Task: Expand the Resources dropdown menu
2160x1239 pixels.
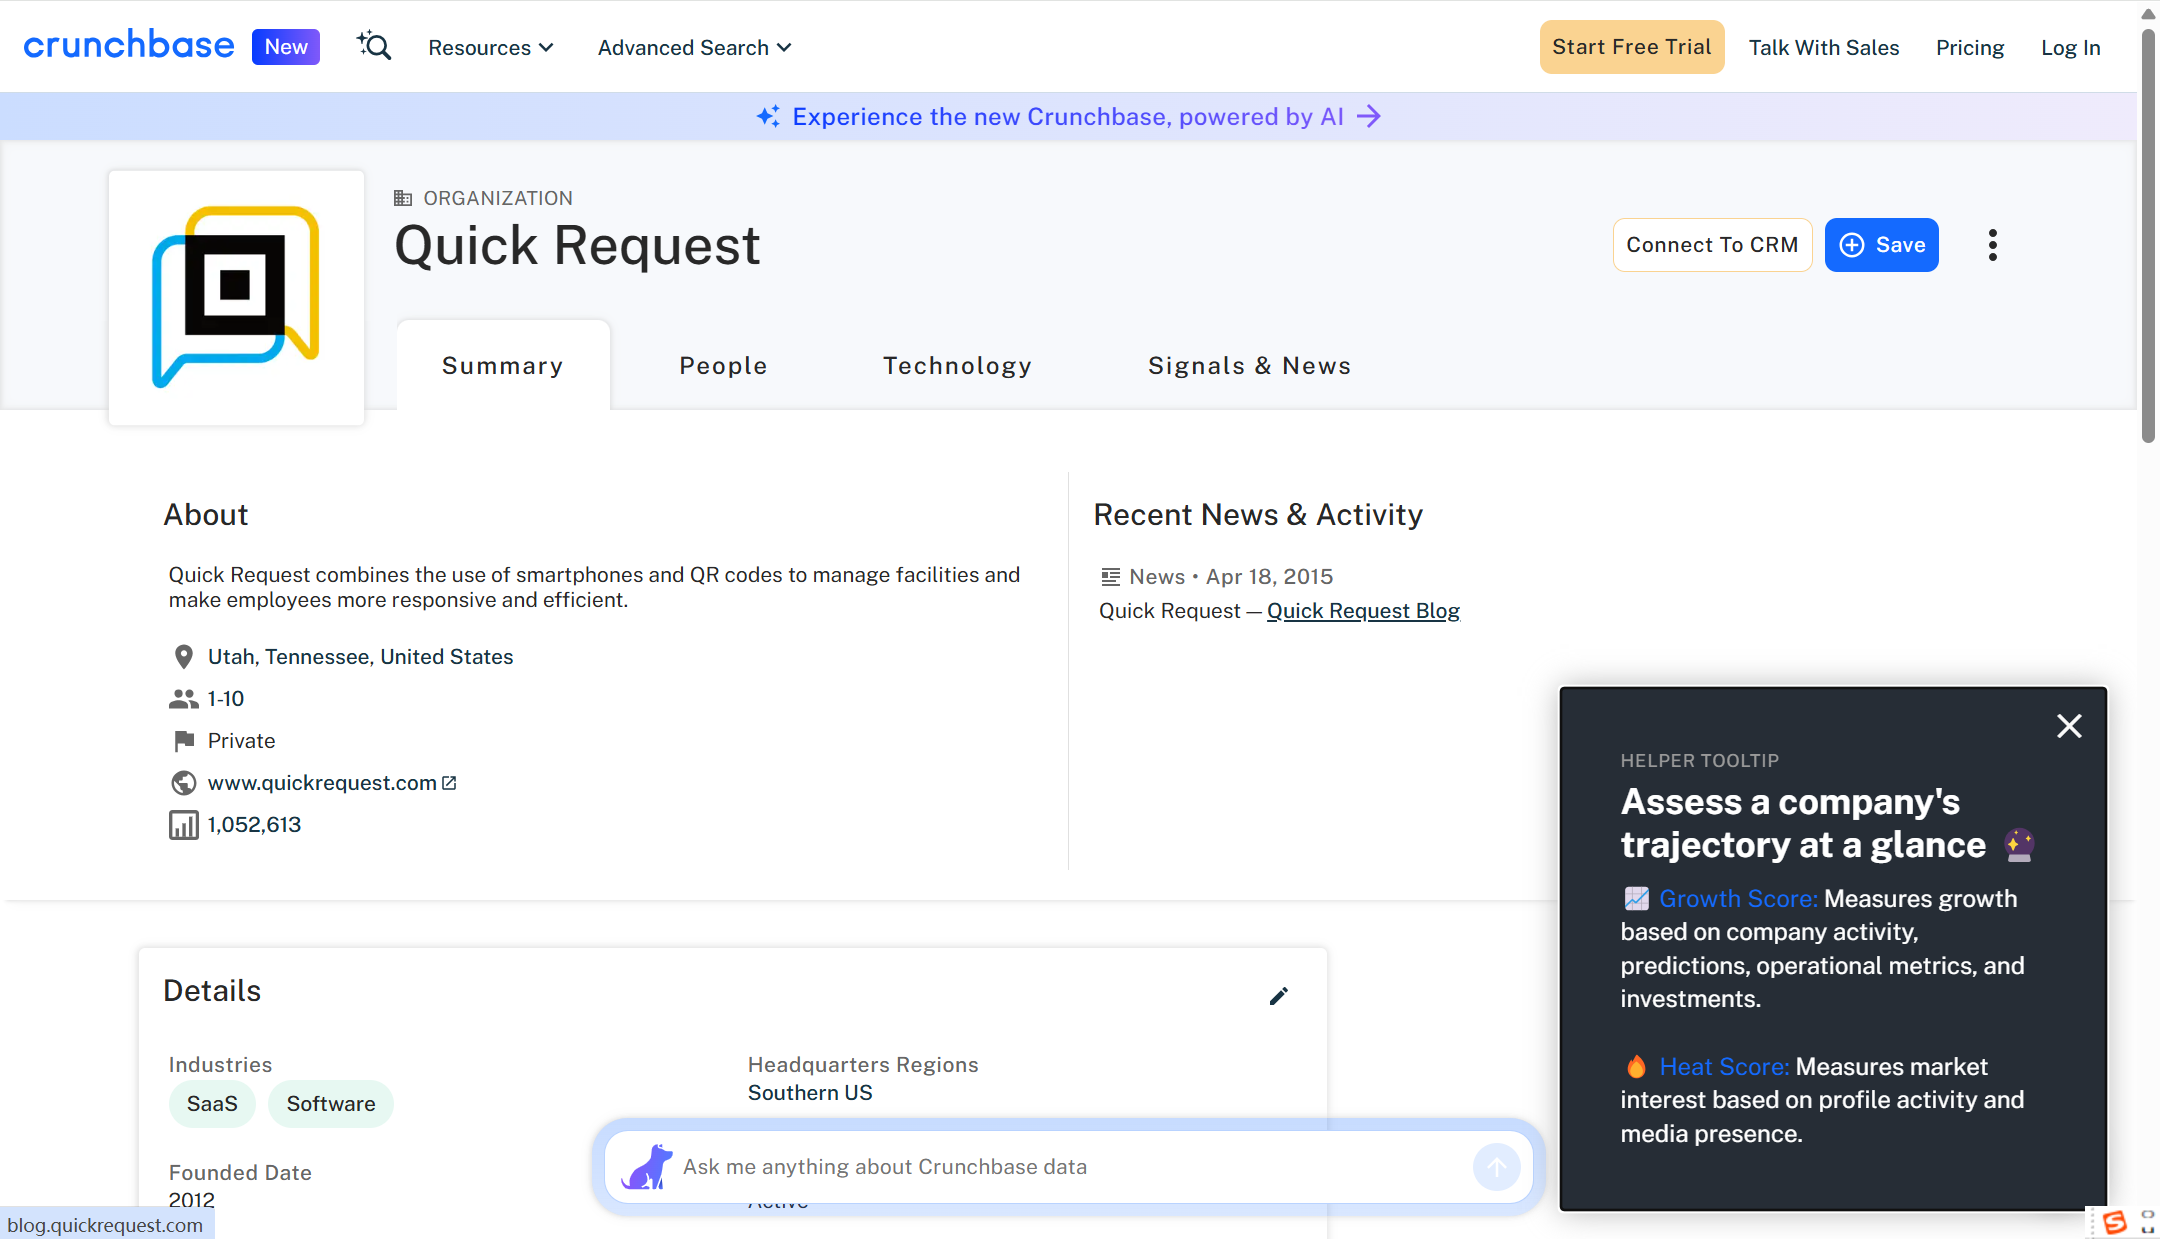Action: pyautogui.click(x=490, y=48)
